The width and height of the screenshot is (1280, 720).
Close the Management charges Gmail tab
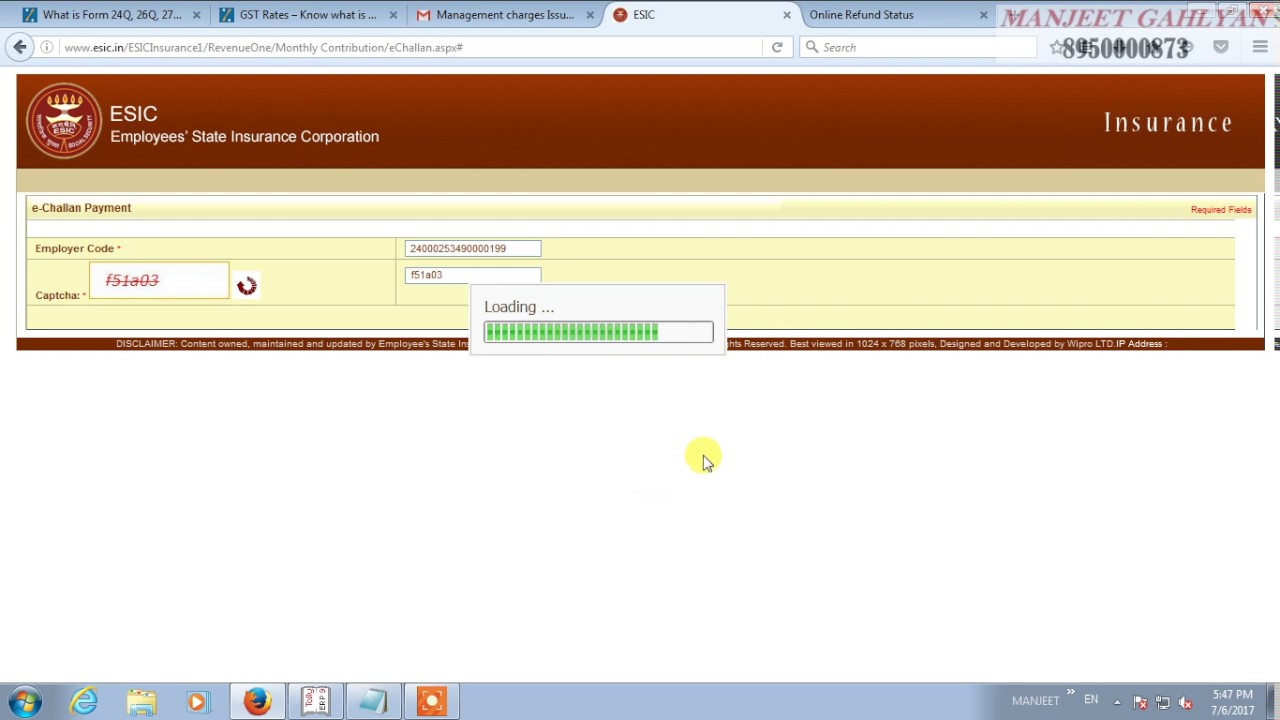[x=590, y=15]
